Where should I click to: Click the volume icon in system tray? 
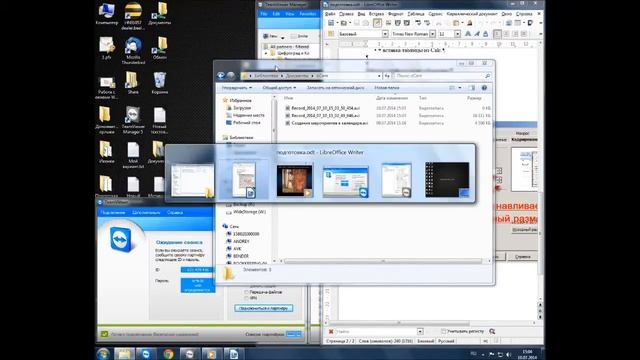(509, 354)
